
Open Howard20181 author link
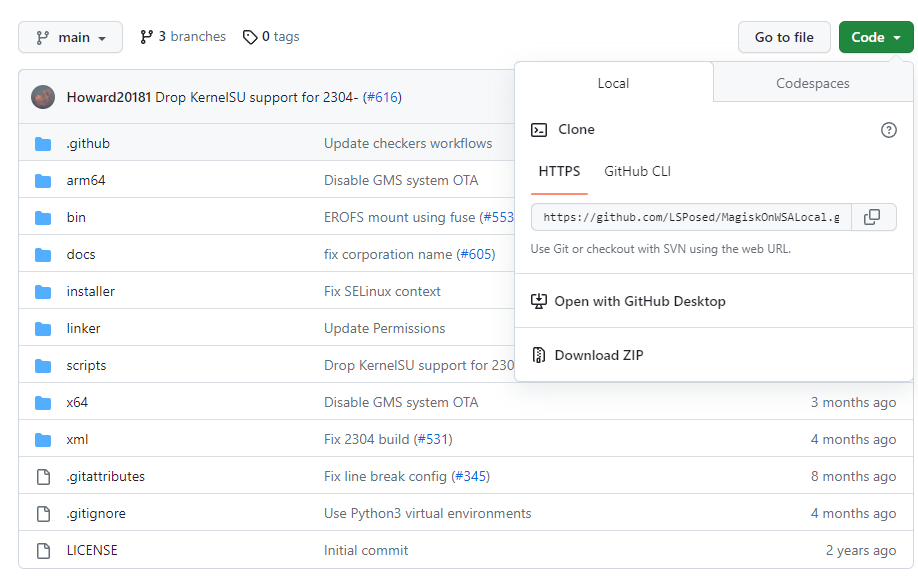coord(109,97)
